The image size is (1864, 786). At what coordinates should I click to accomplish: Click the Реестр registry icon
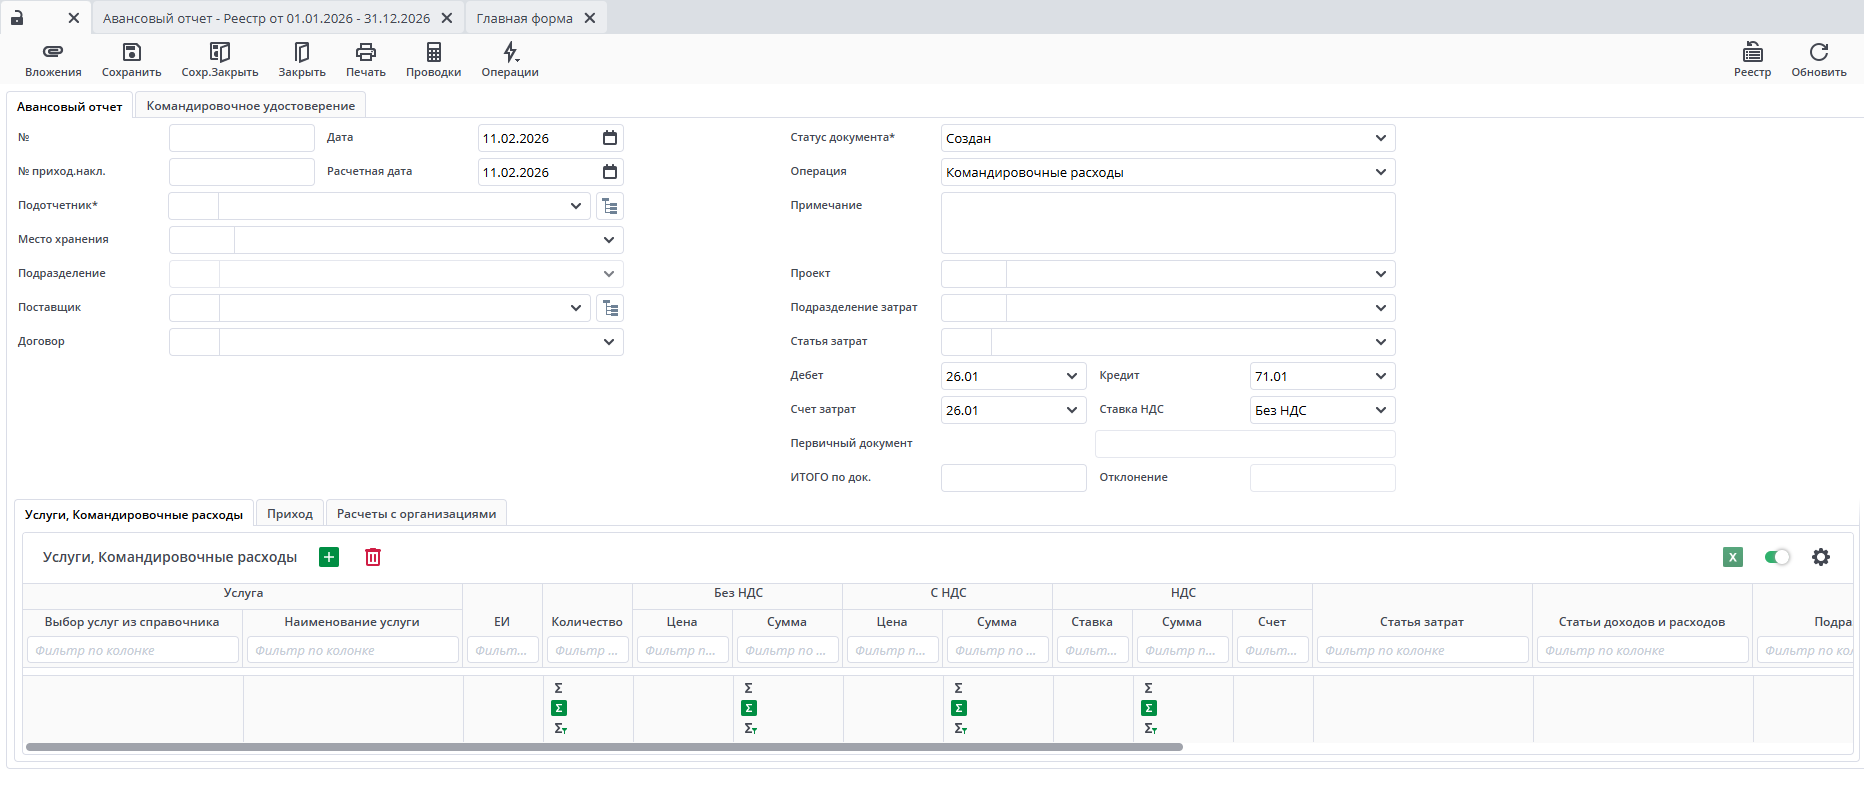[x=1752, y=52]
